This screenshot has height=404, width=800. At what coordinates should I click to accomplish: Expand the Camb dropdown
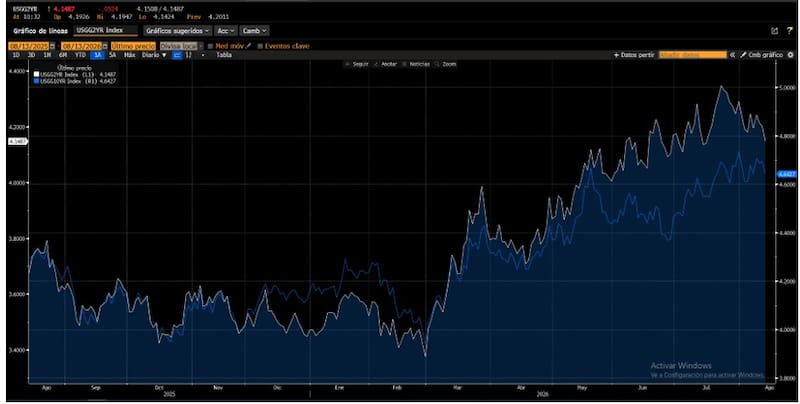click(x=254, y=31)
